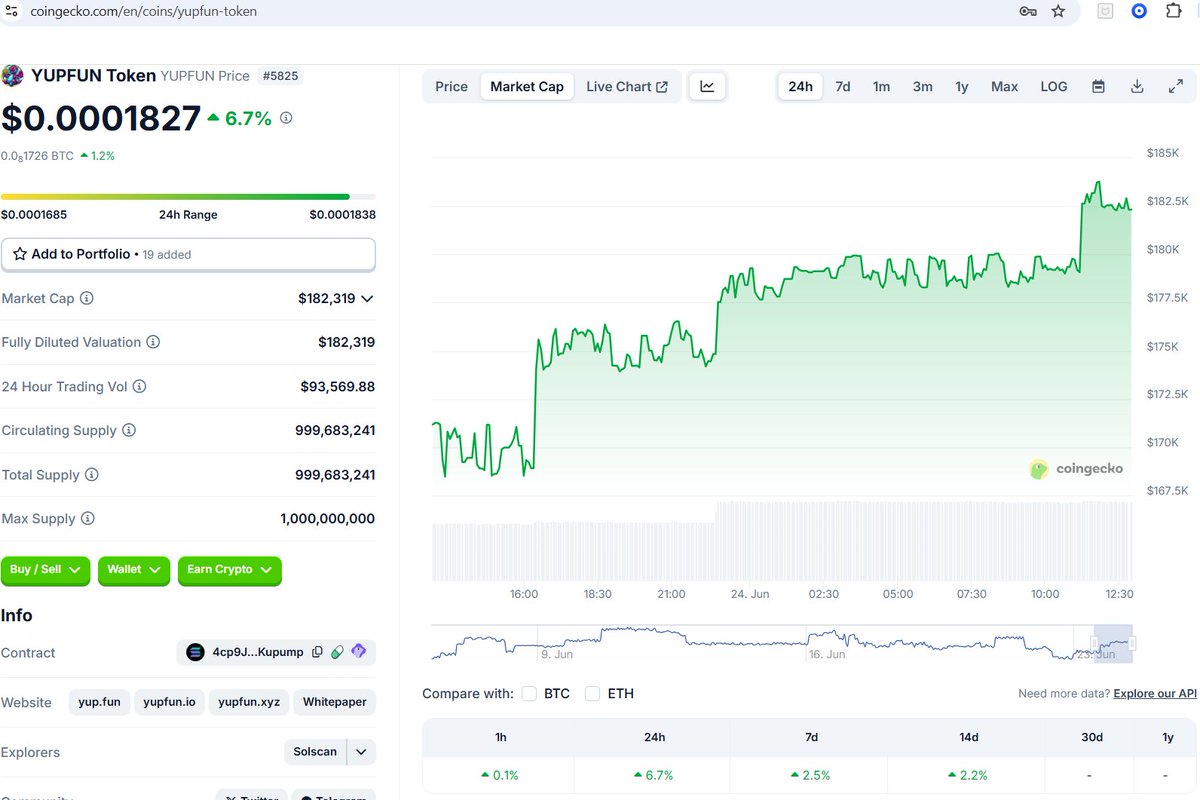
Task: Enable BTC comparison checkbox
Action: [x=530, y=693]
